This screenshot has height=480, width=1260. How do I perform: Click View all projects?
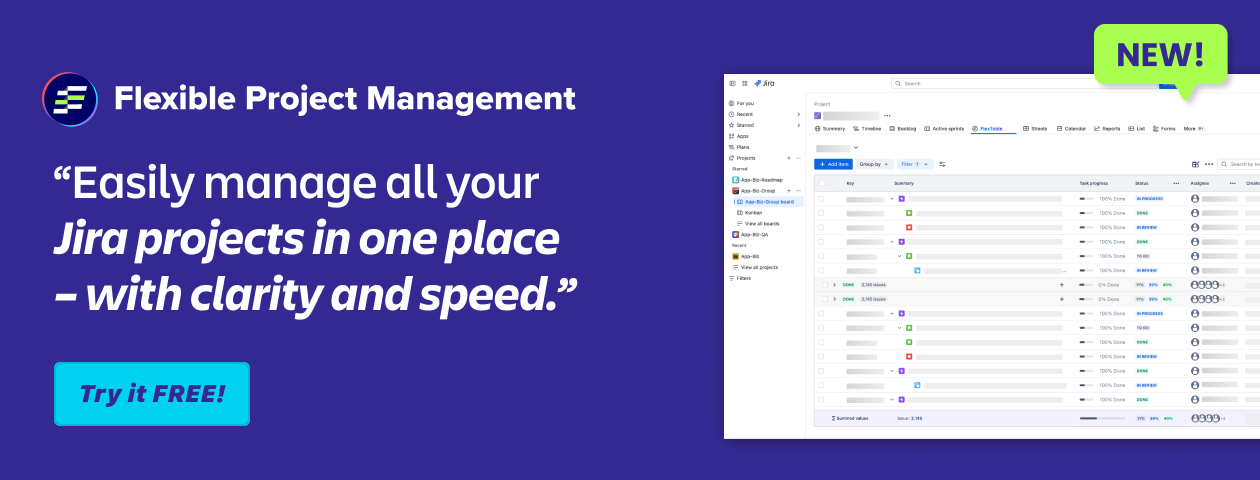tap(756, 267)
